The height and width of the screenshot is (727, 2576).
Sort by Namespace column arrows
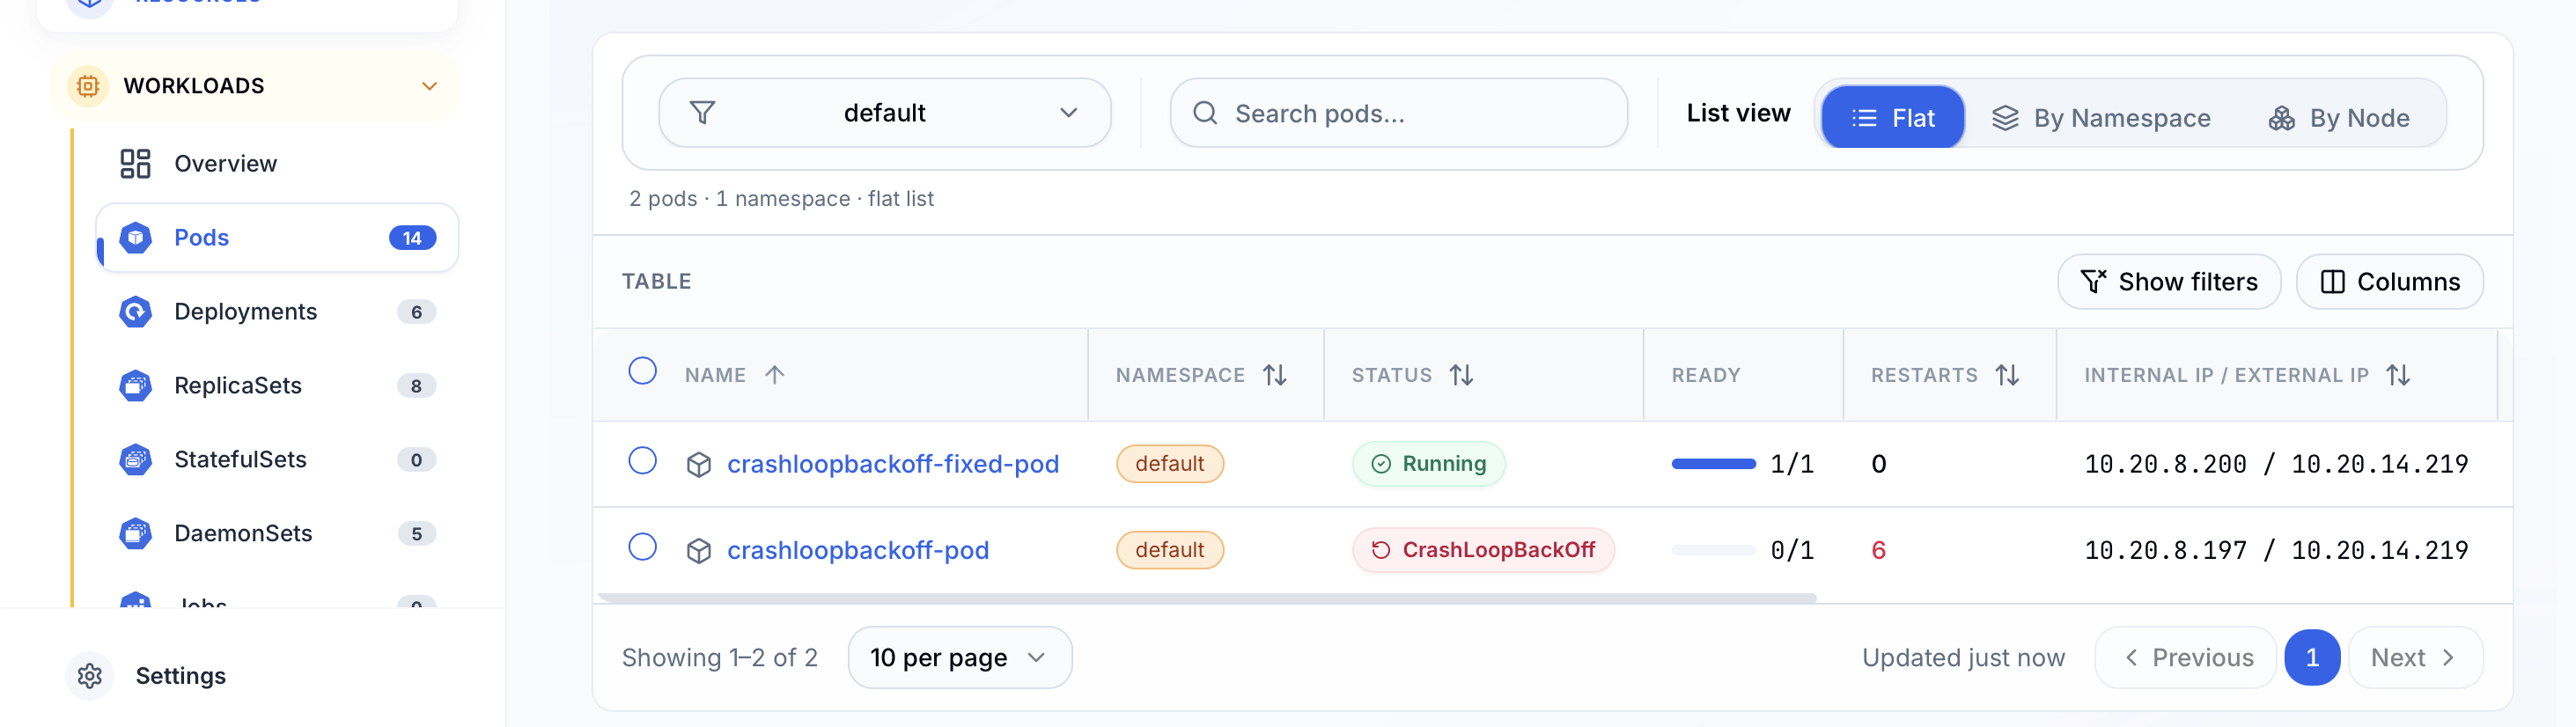click(1274, 375)
